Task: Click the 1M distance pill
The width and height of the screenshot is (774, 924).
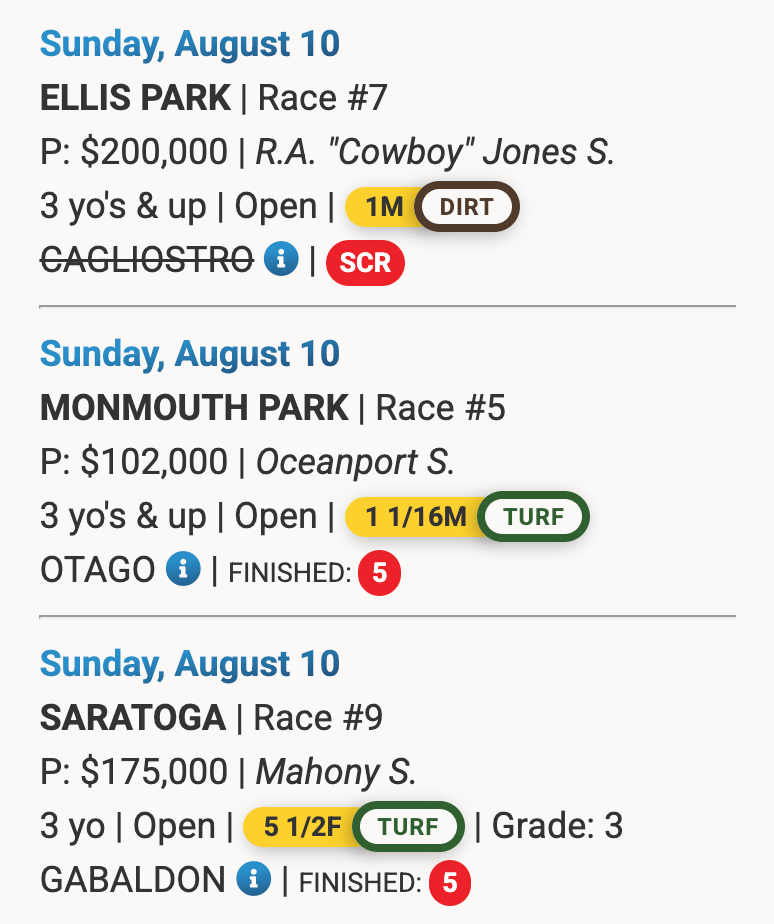Action: point(382,208)
